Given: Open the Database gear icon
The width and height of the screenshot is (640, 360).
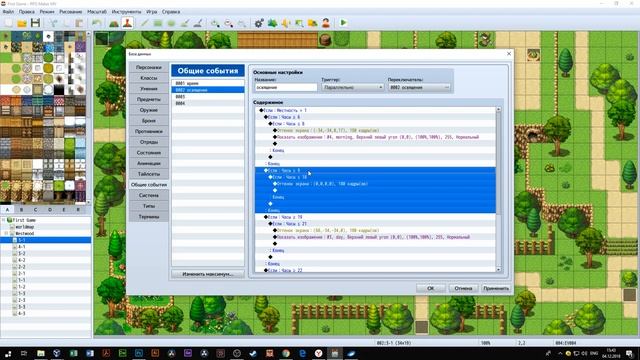Looking at the screenshot, I should (x=259, y=23).
